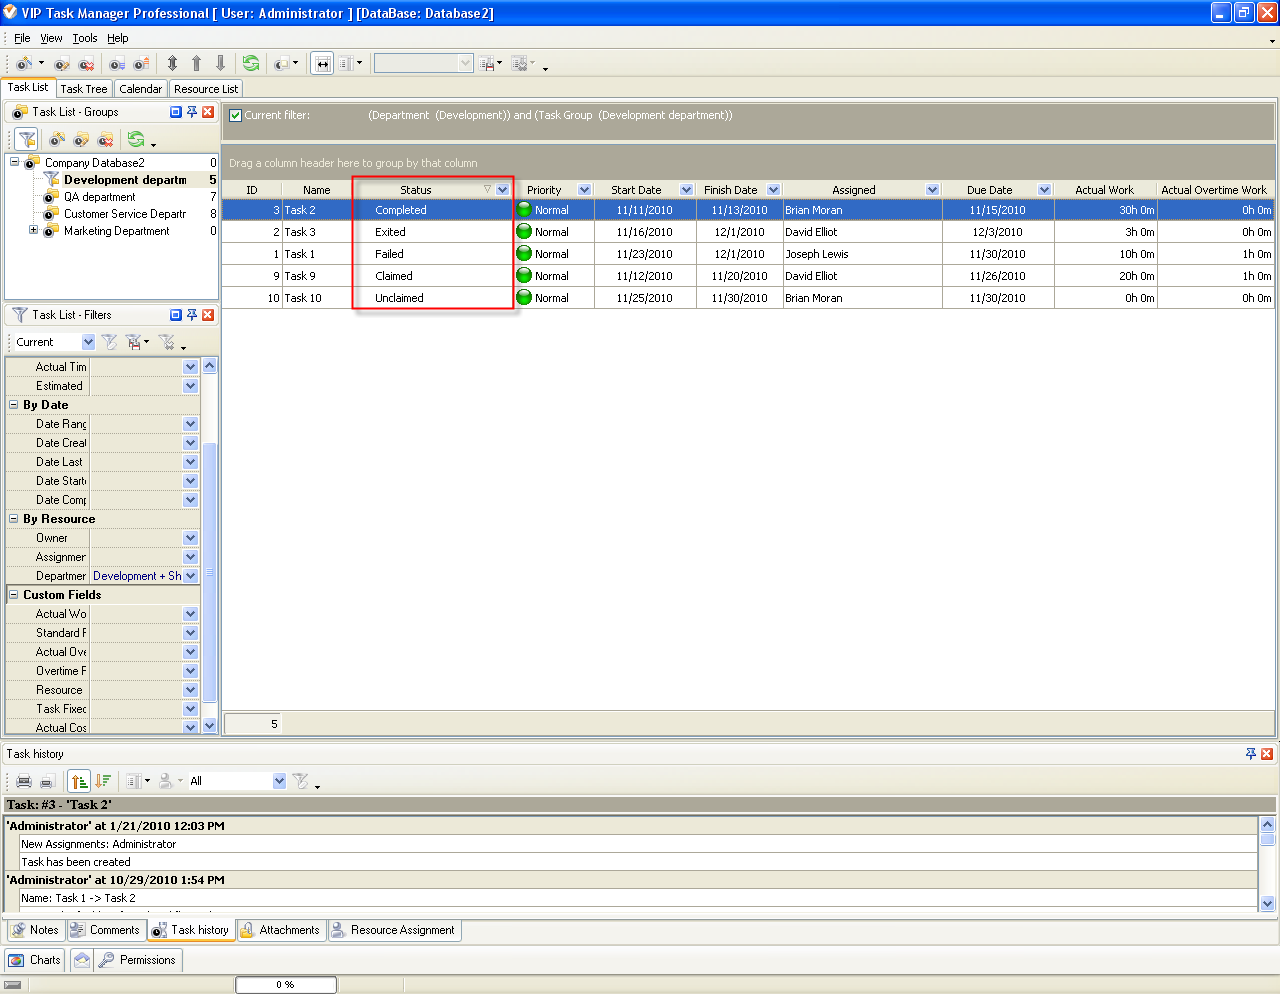Click the gray move task up arrow
Viewport: 1280px width, 994px height.
tap(196, 63)
